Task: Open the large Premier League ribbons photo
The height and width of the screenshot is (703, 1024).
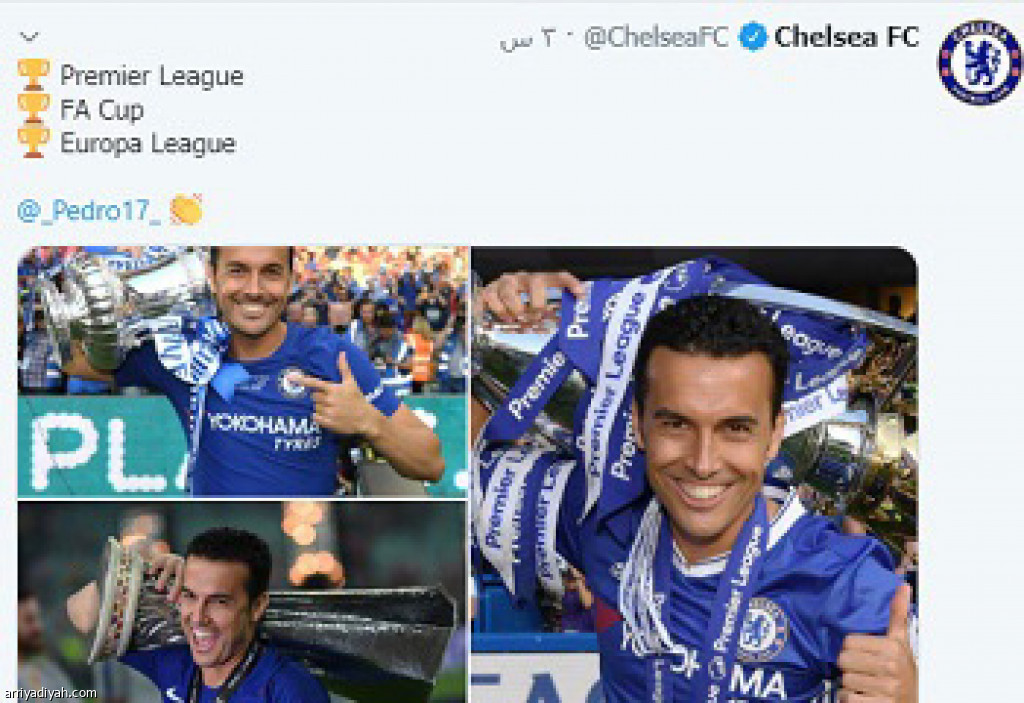Action: [x=694, y=475]
